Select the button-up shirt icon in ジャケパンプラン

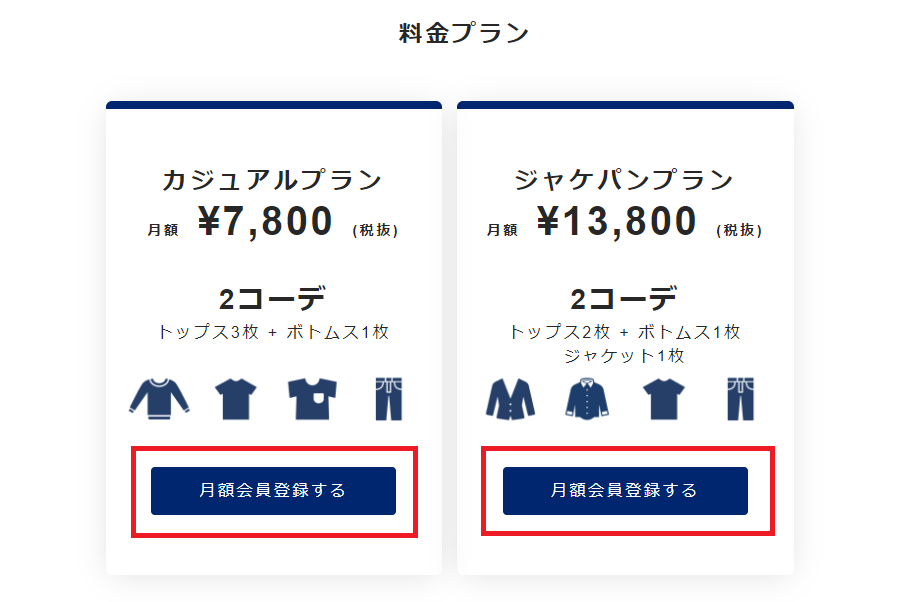tap(587, 399)
